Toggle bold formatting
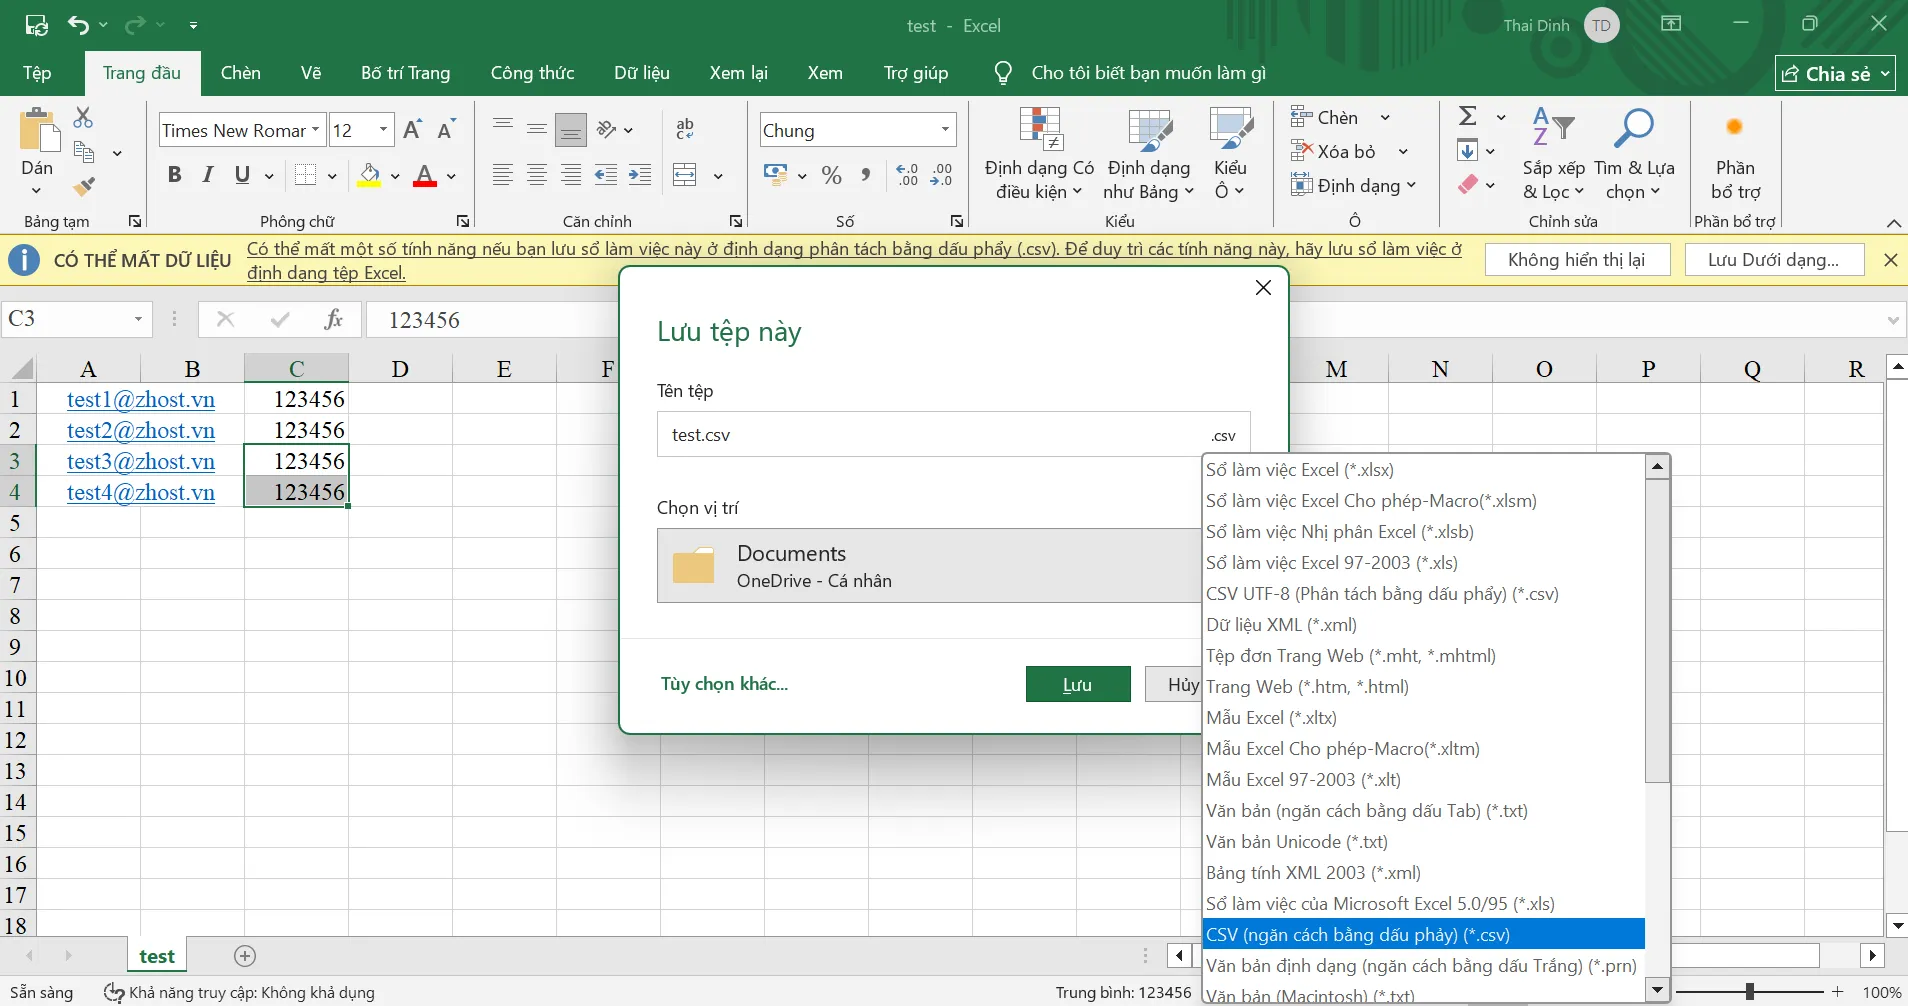This screenshot has height=1006, width=1908. coord(175,176)
